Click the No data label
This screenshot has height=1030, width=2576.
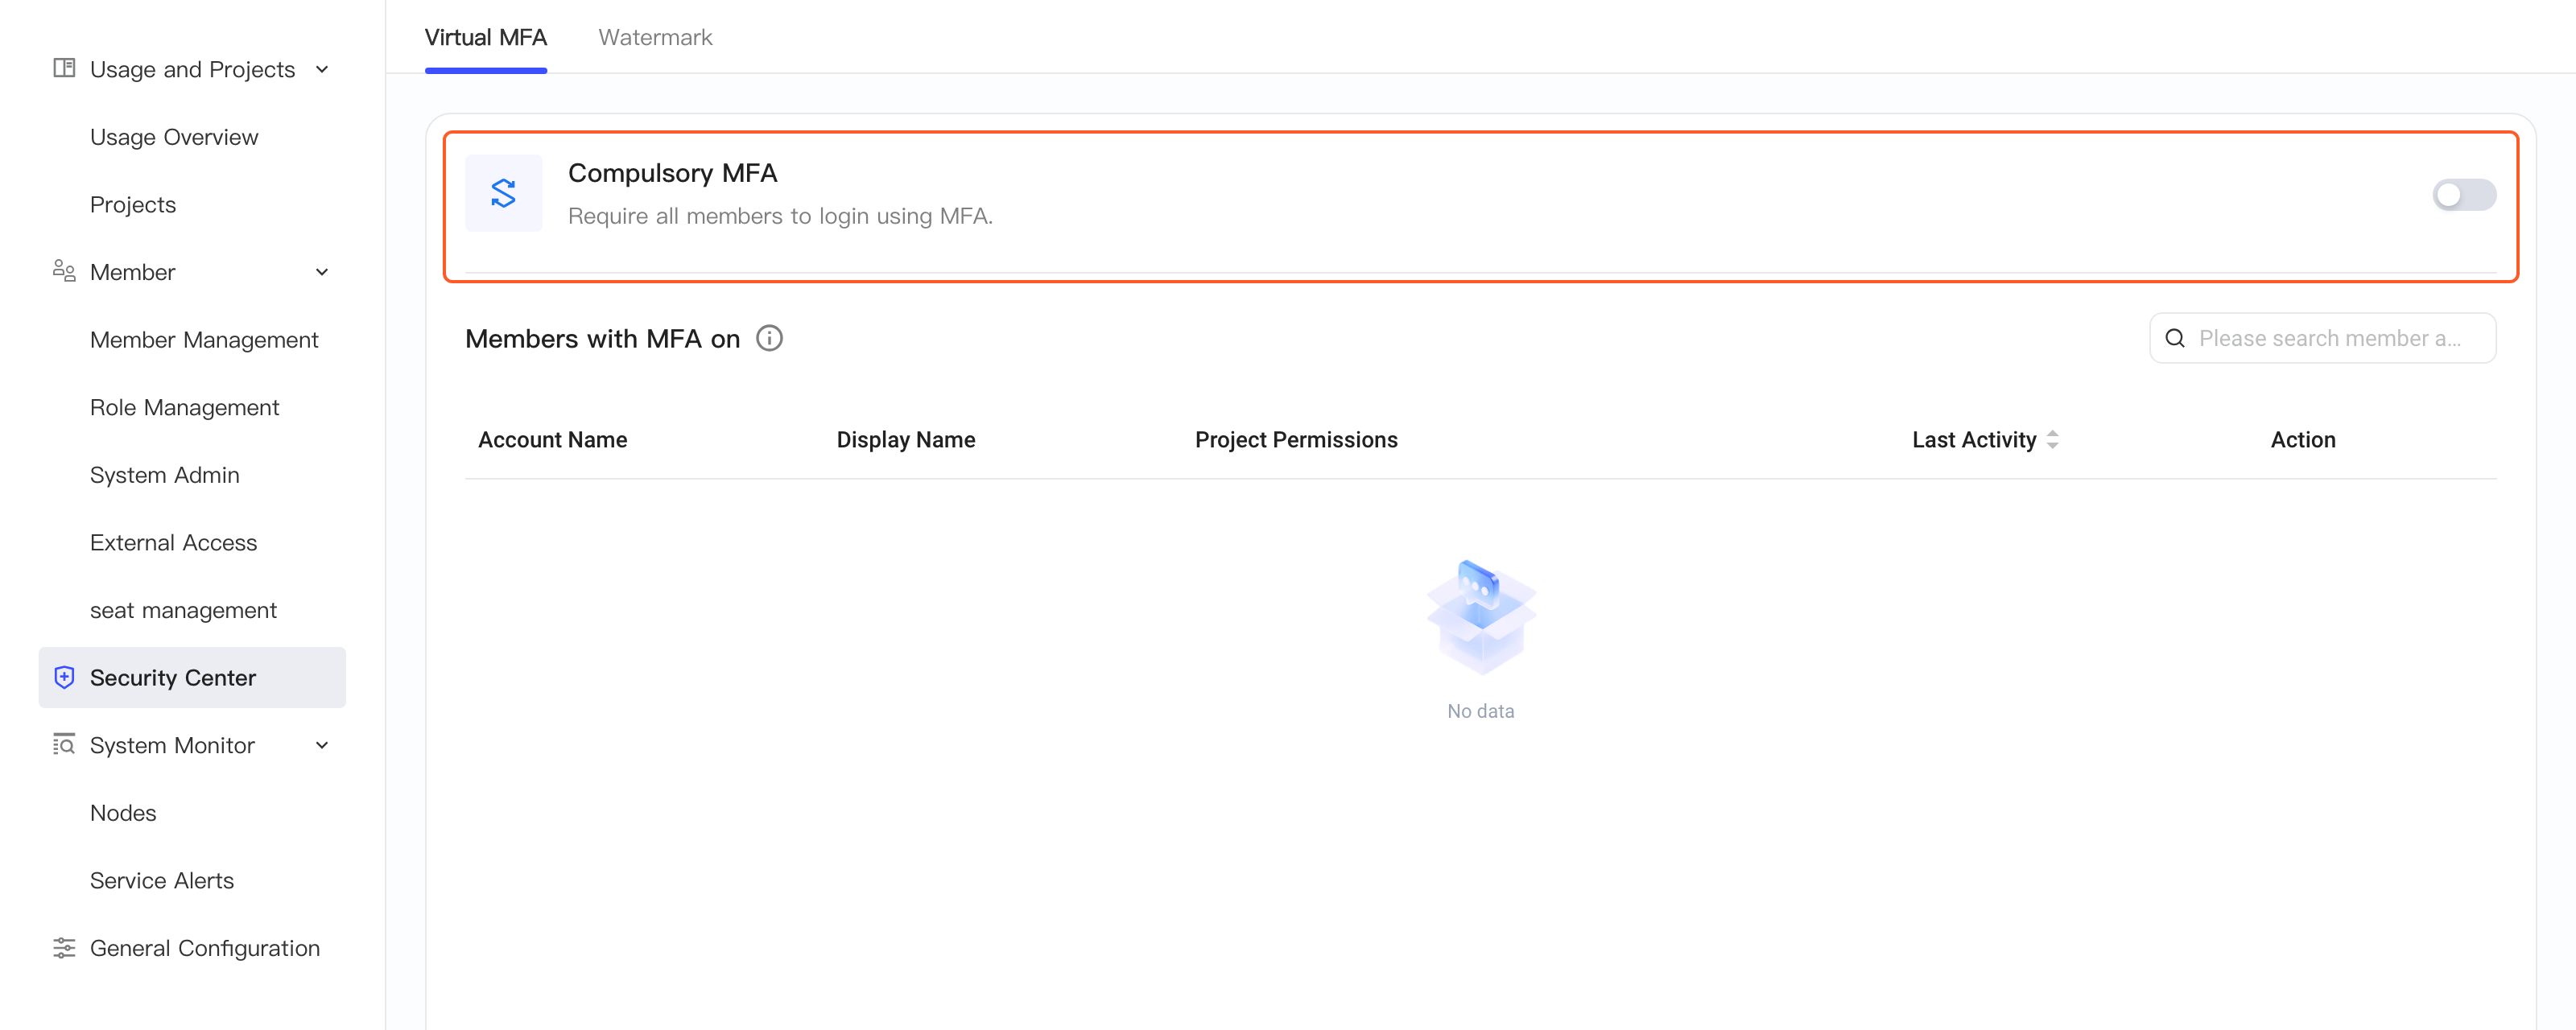click(x=1480, y=711)
